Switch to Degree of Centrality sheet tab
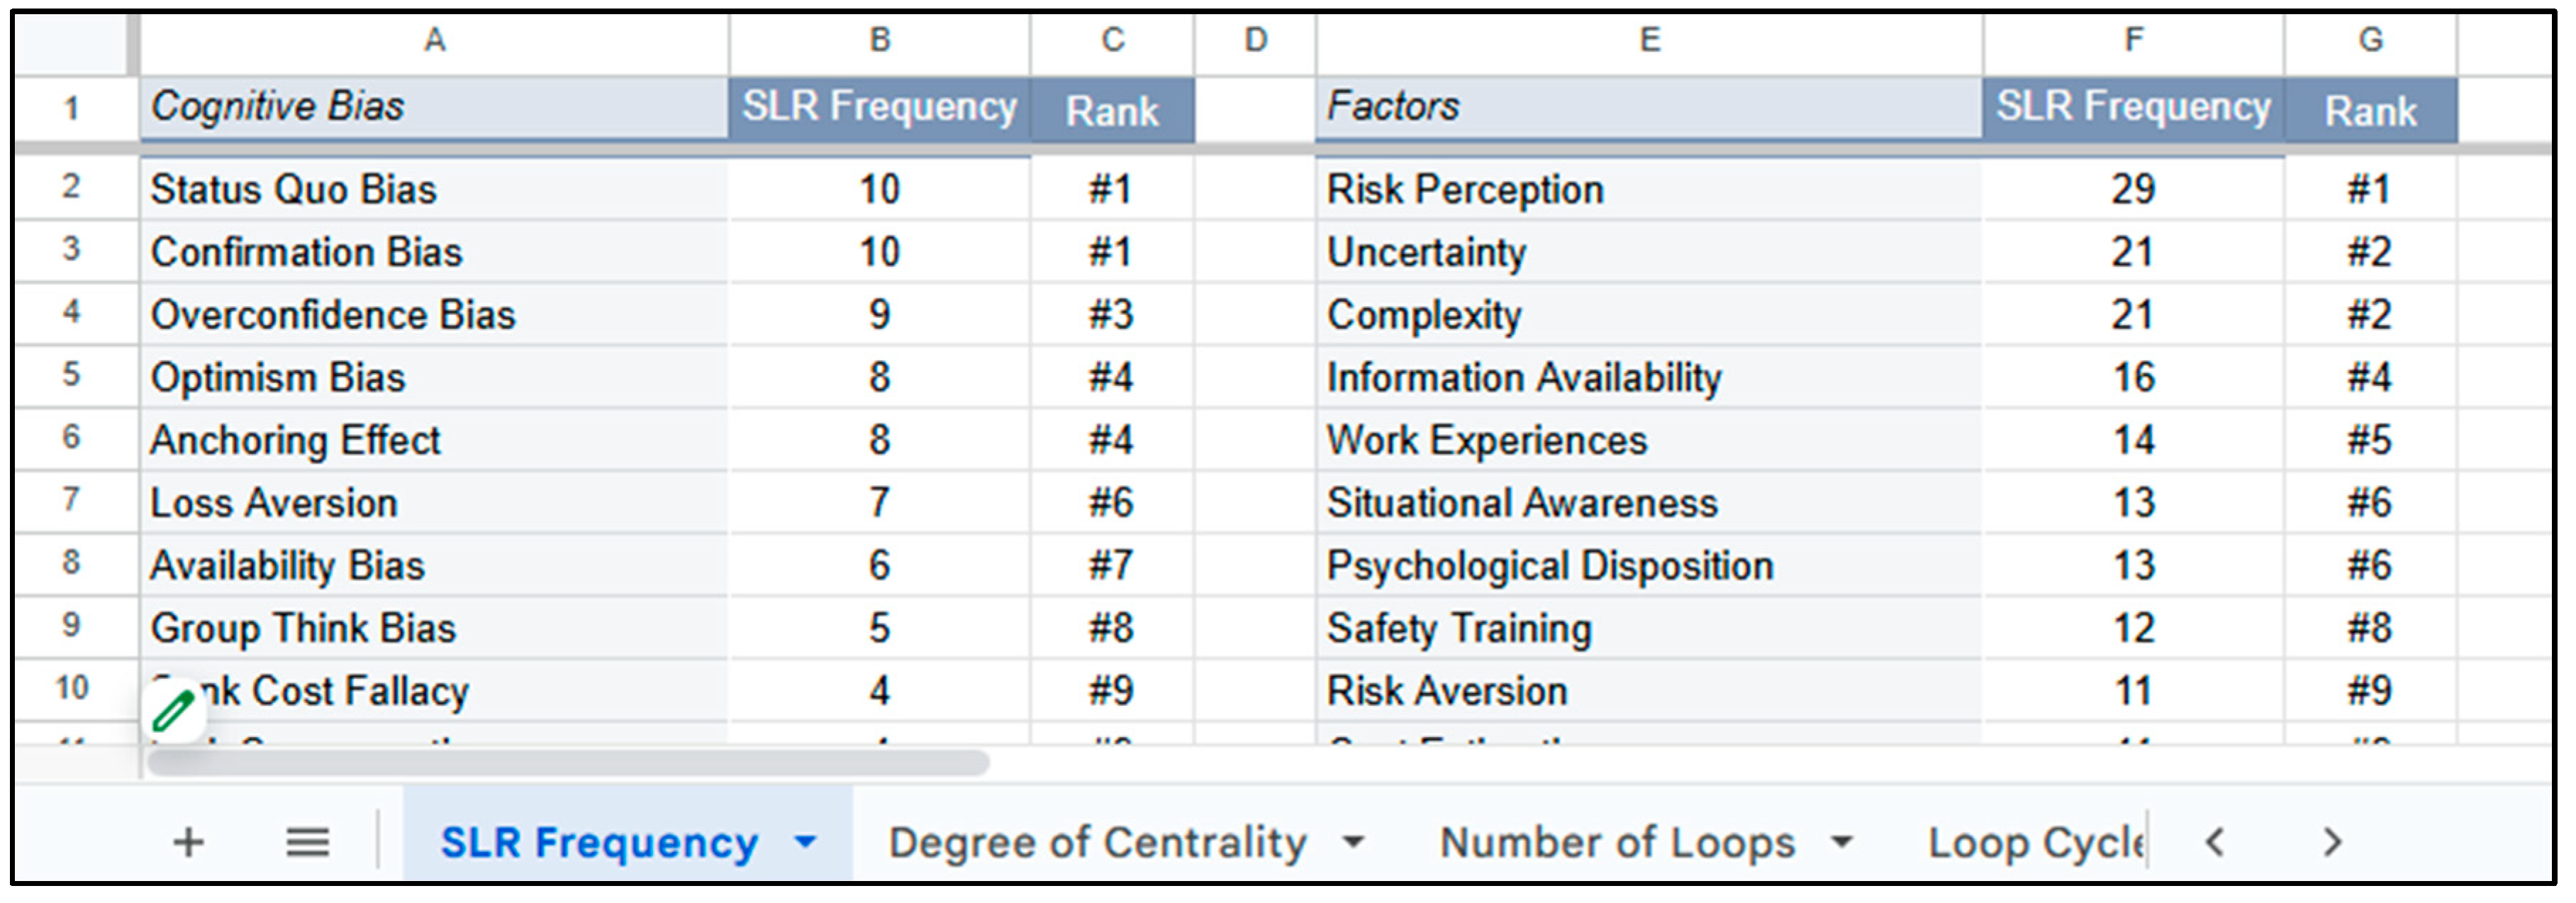Viewport: 2576px width, 903px height. coord(1097,843)
